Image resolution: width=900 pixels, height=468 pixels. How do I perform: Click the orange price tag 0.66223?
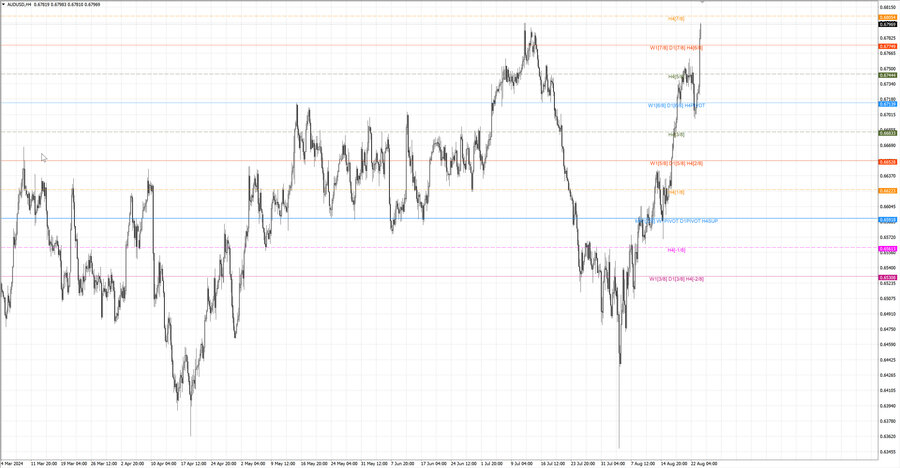coord(888,191)
